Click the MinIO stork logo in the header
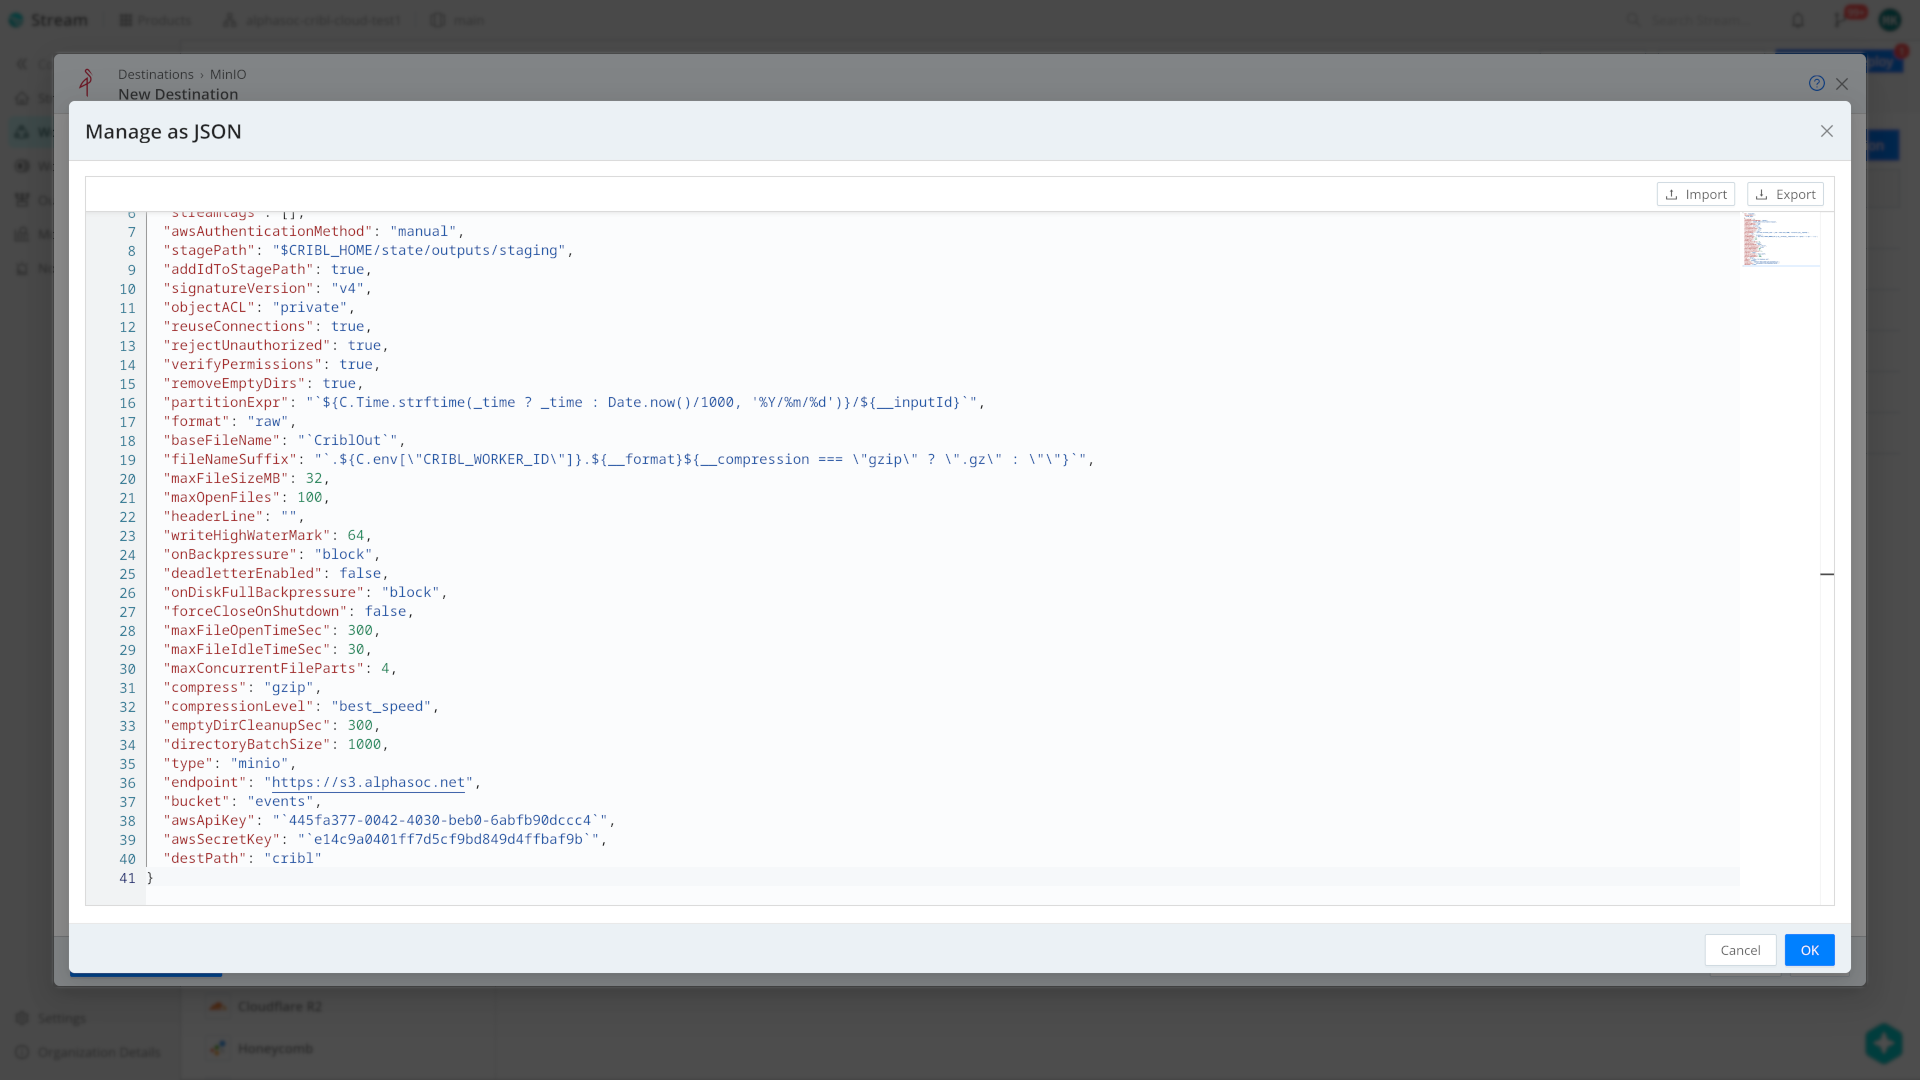Image resolution: width=1920 pixels, height=1080 pixels. coord(87,83)
